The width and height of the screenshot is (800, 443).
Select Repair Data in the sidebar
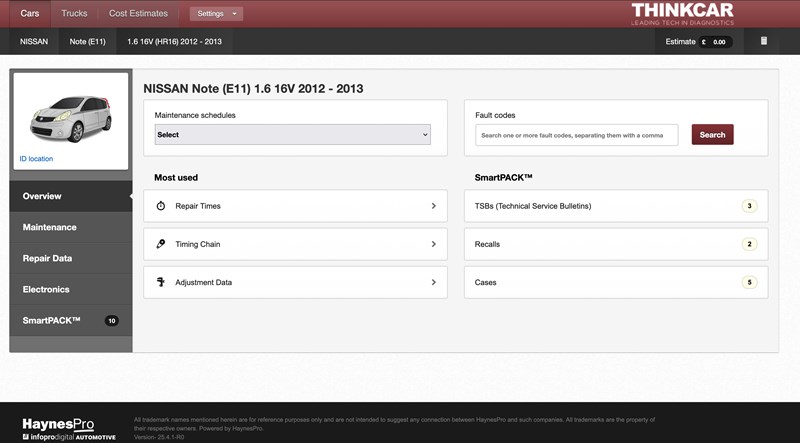tap(47, 258)
